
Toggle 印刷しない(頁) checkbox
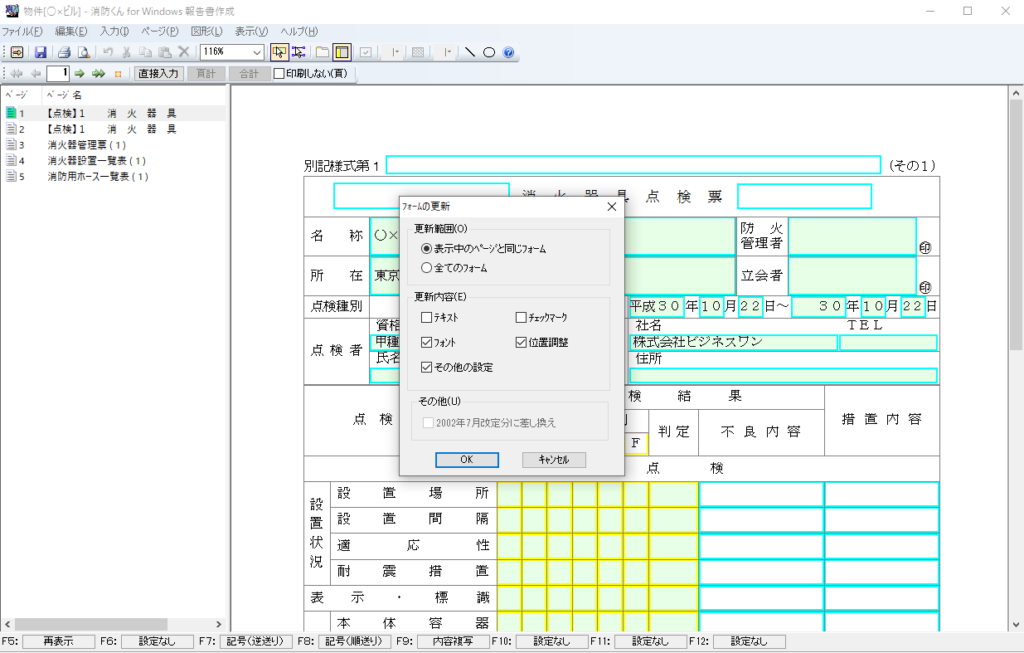pos(279,74)
